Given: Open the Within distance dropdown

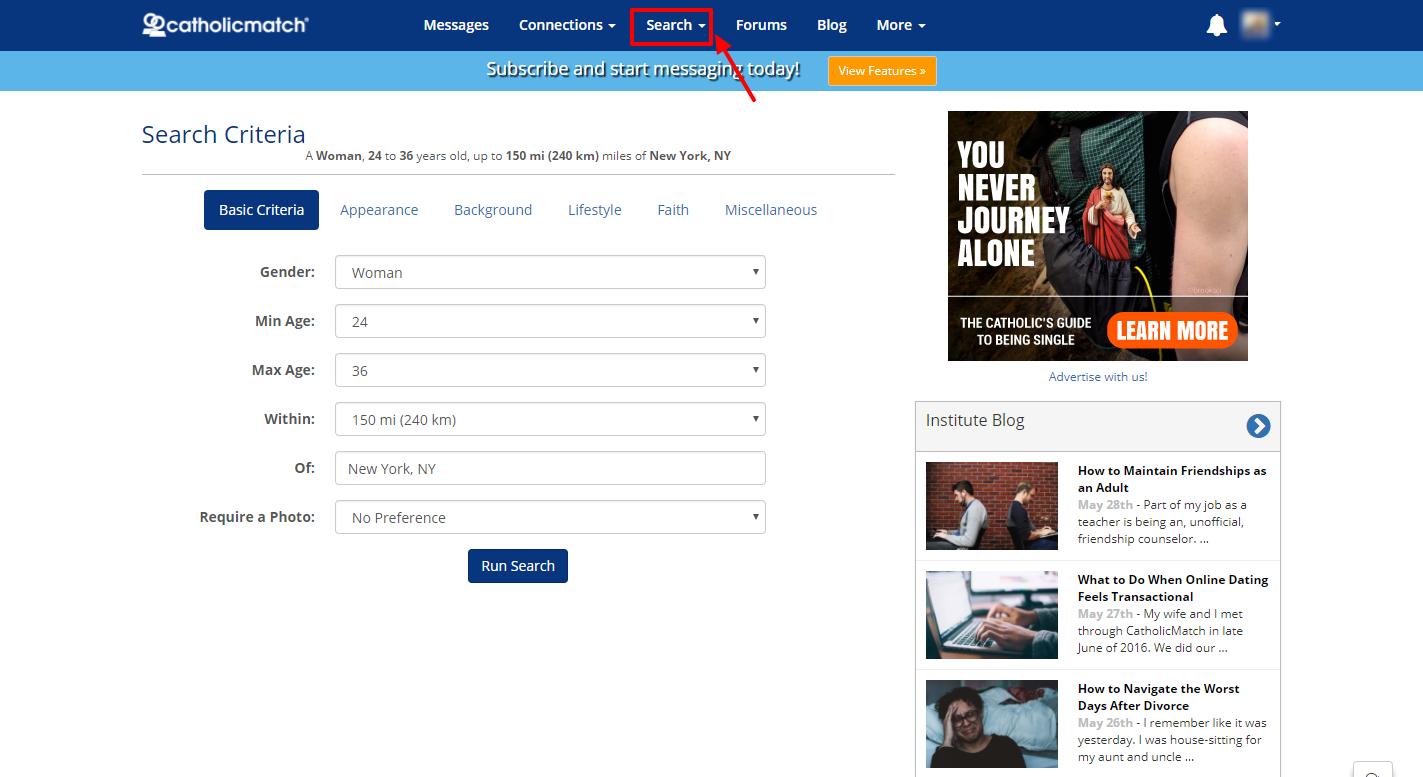Looking at the screenshot, I should click(550, 419).
